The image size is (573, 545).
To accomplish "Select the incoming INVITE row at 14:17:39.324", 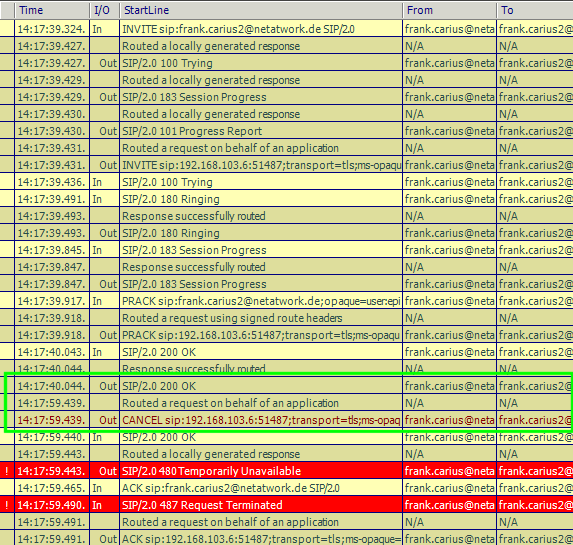I will pos(286,29).
